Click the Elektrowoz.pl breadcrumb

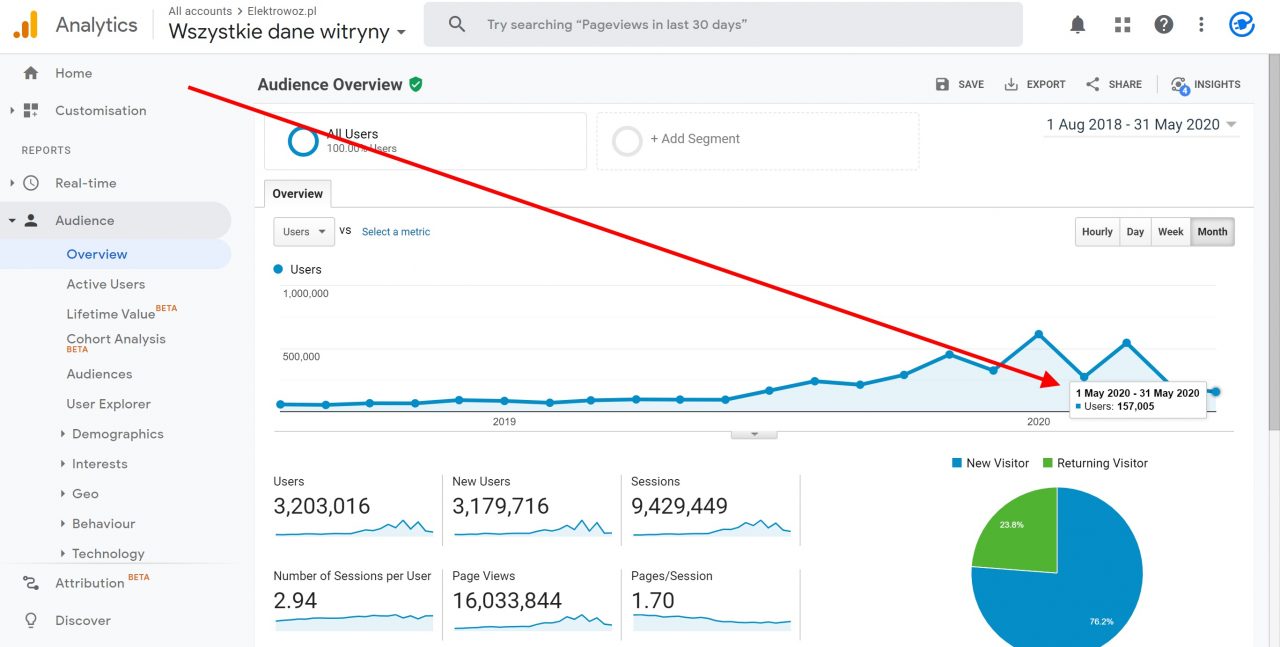[282, 11]
